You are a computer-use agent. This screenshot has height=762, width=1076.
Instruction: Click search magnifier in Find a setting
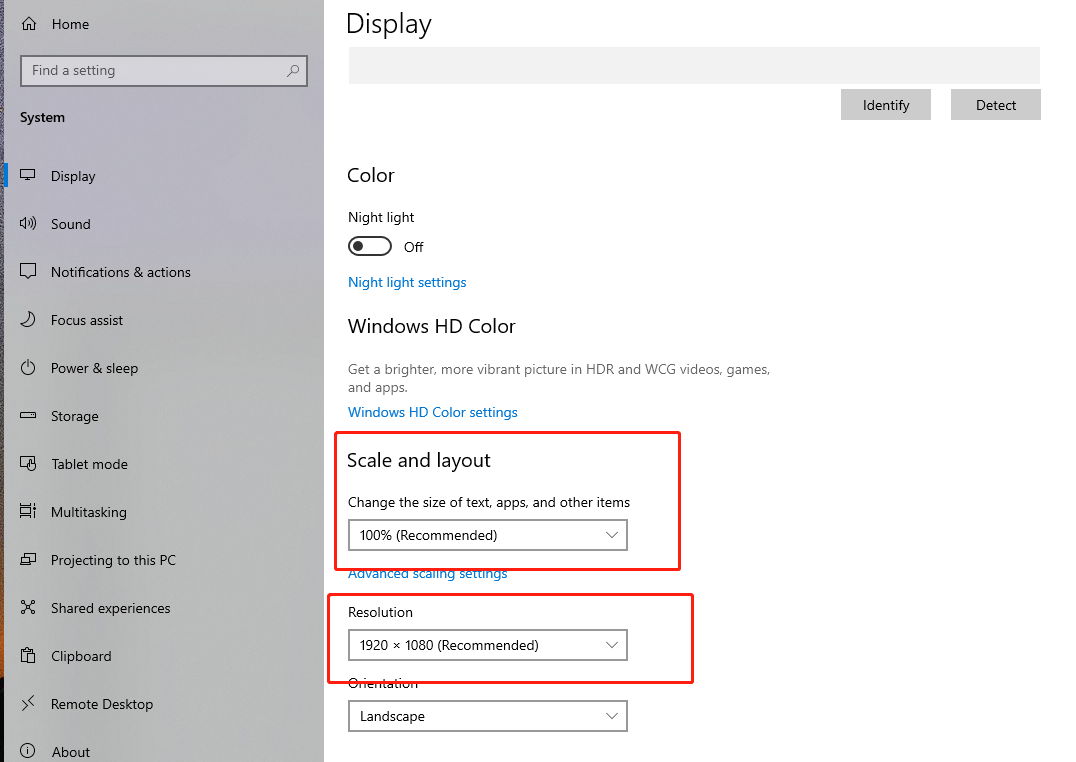[x=293, y=71]
